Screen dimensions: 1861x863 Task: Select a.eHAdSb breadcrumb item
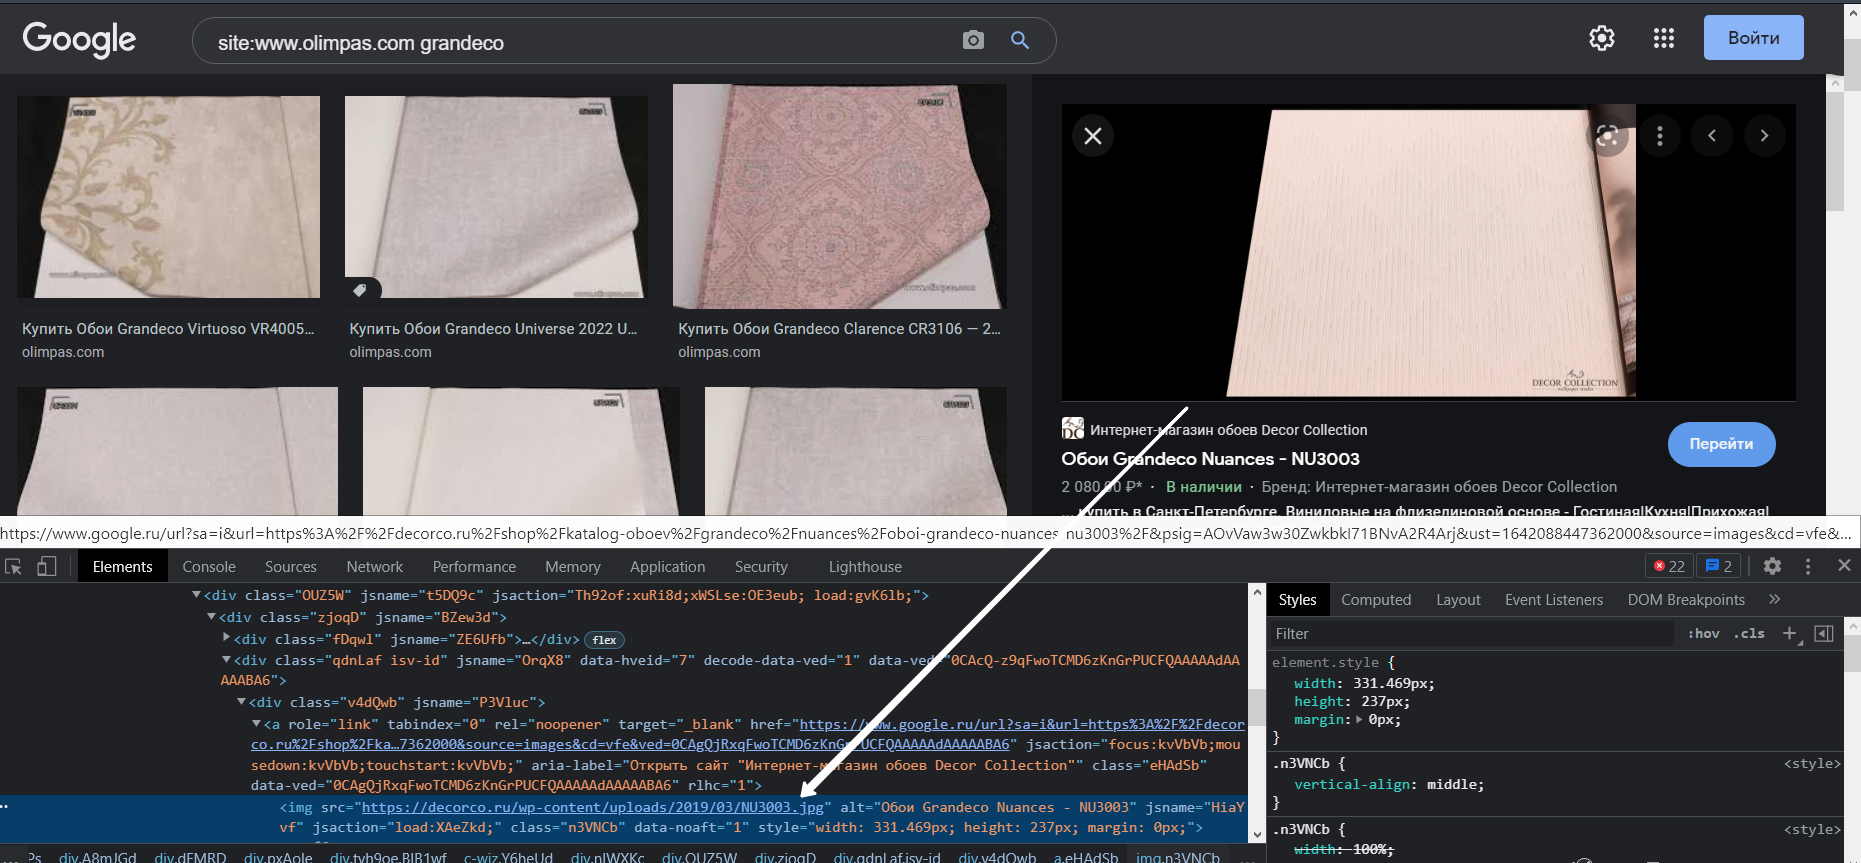(1086, 857)
